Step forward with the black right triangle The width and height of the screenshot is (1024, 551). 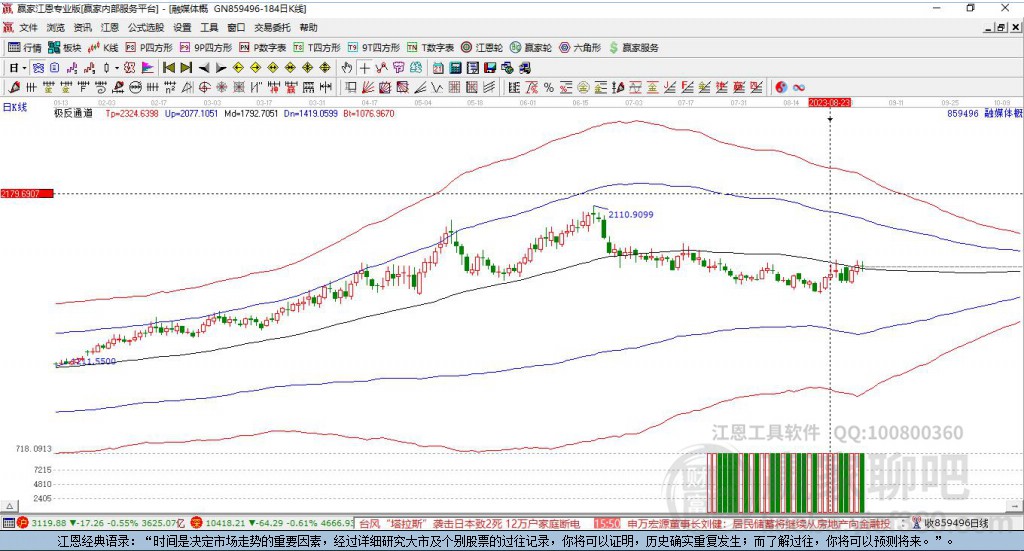221,68
